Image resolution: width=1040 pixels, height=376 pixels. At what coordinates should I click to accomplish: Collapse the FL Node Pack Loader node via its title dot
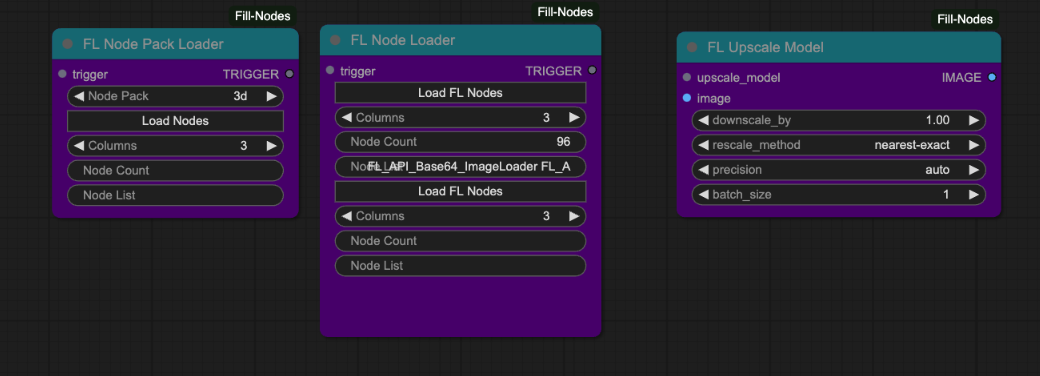(68, 44)
